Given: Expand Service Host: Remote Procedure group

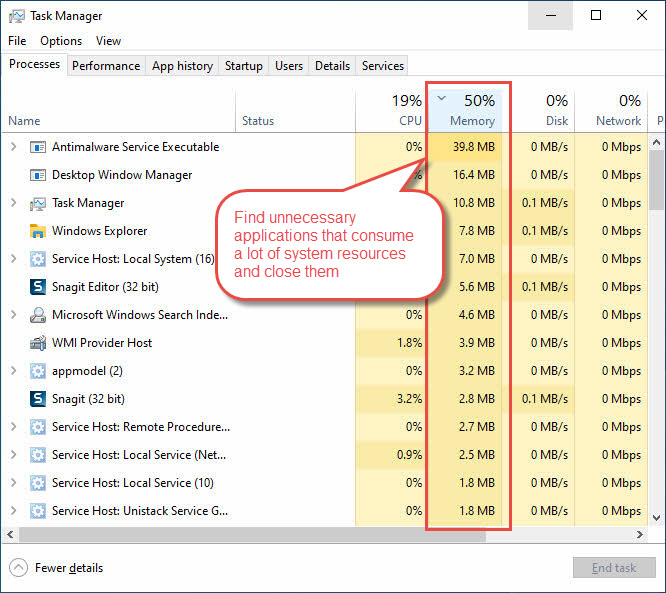Looking at the screenshot, I should [13, 426].
